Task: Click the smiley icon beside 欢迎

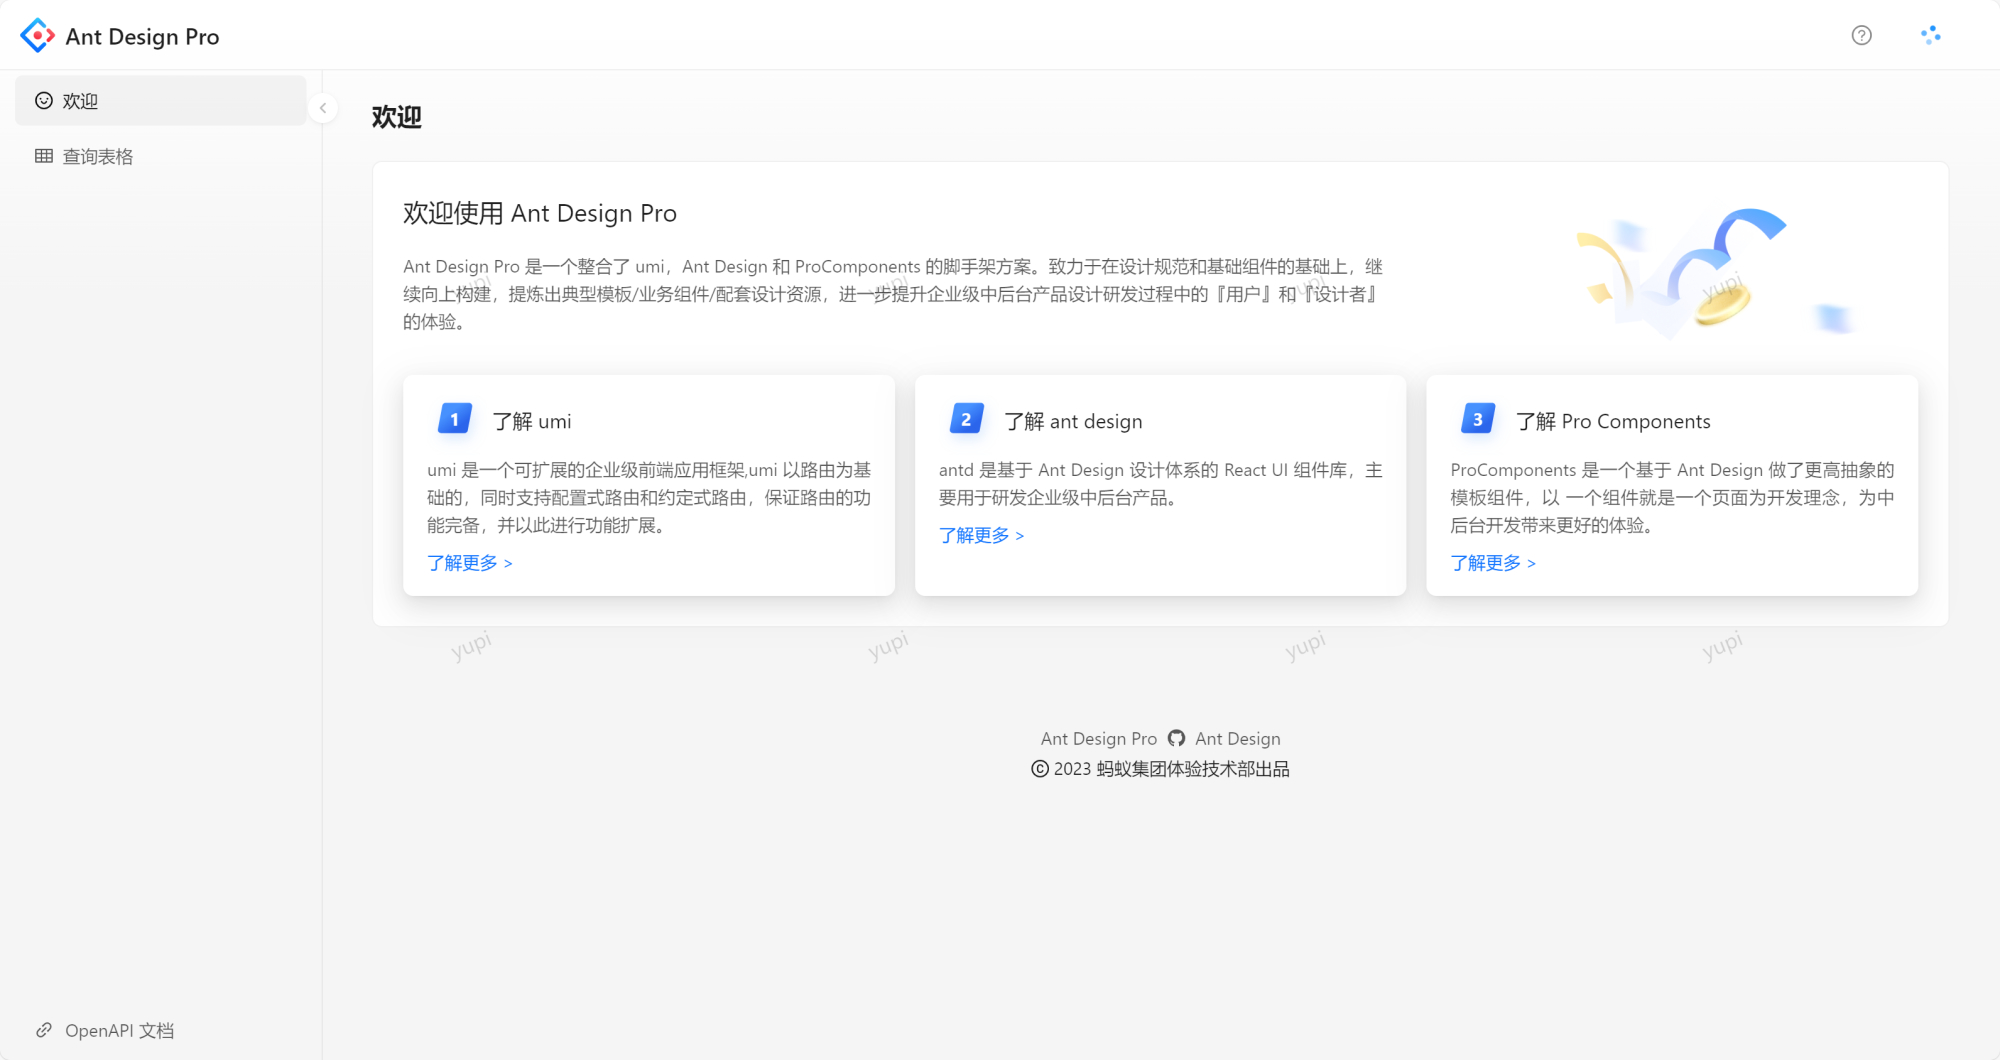Action: pyautogui.click(x=44, y=101)
